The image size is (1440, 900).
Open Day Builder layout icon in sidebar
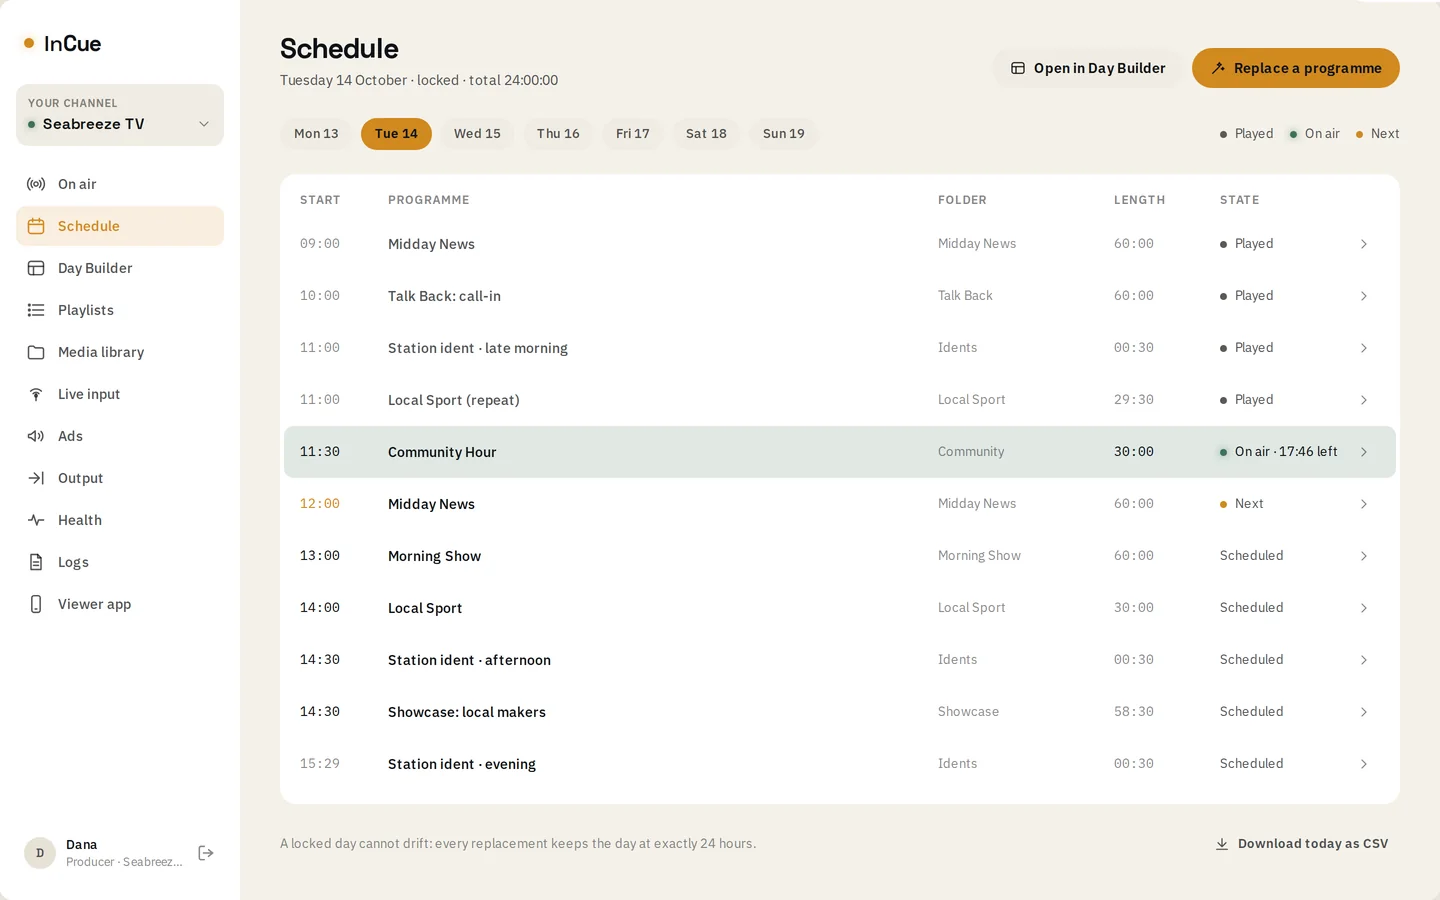point(36,268)
